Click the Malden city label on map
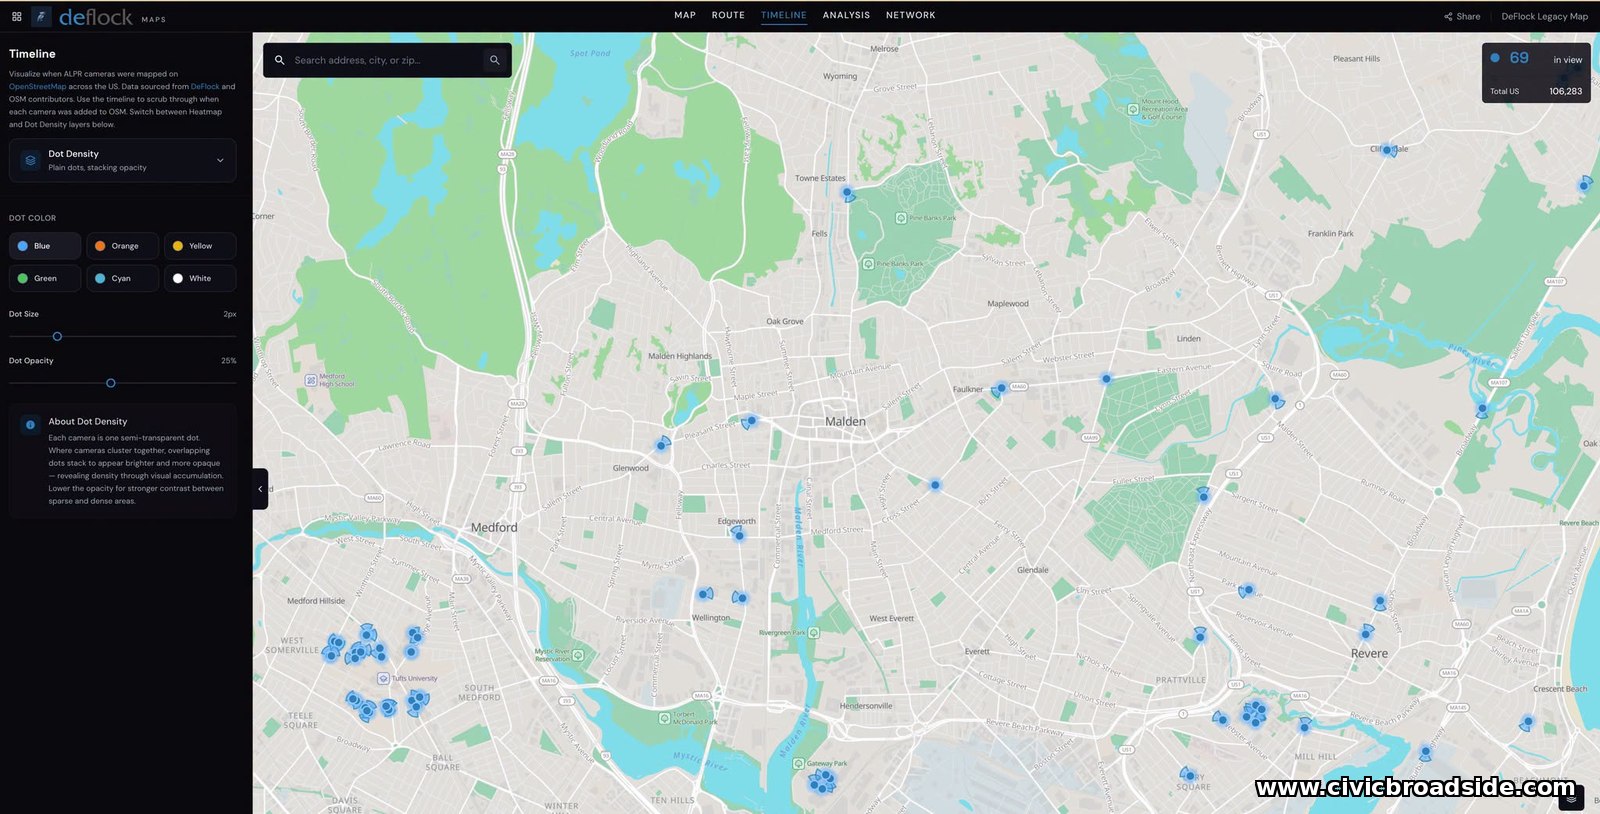 click(x=846, y=422)
